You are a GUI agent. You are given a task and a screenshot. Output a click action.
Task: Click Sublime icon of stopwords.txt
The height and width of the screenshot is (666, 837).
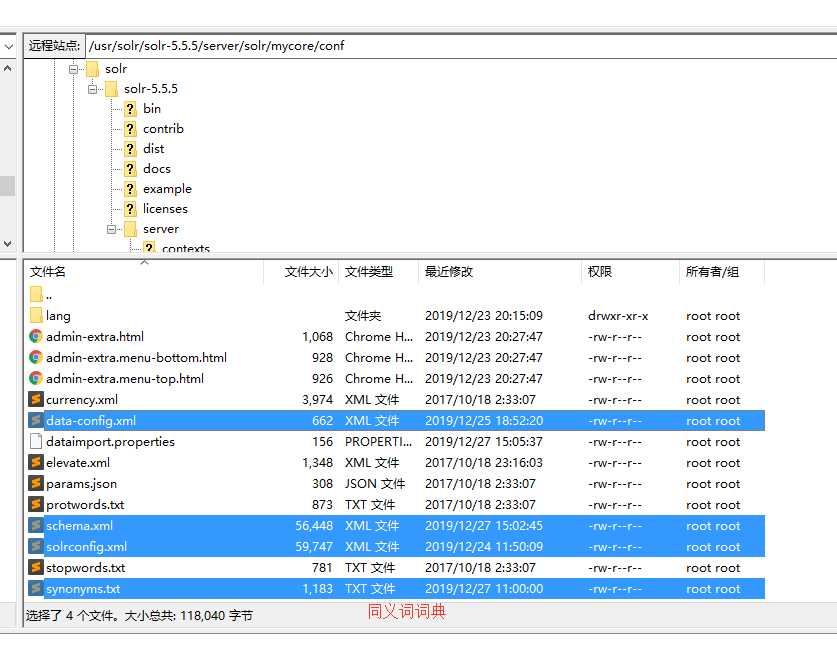pos(36,567)
